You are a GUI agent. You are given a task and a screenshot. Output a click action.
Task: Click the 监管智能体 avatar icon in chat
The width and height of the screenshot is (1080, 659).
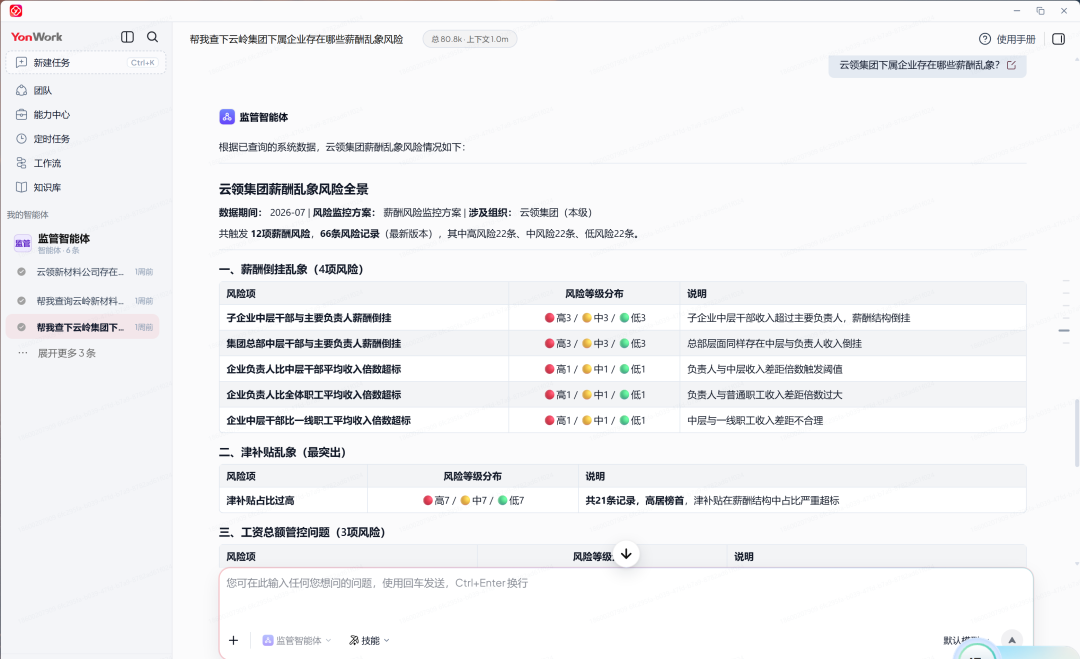point(227,117)
